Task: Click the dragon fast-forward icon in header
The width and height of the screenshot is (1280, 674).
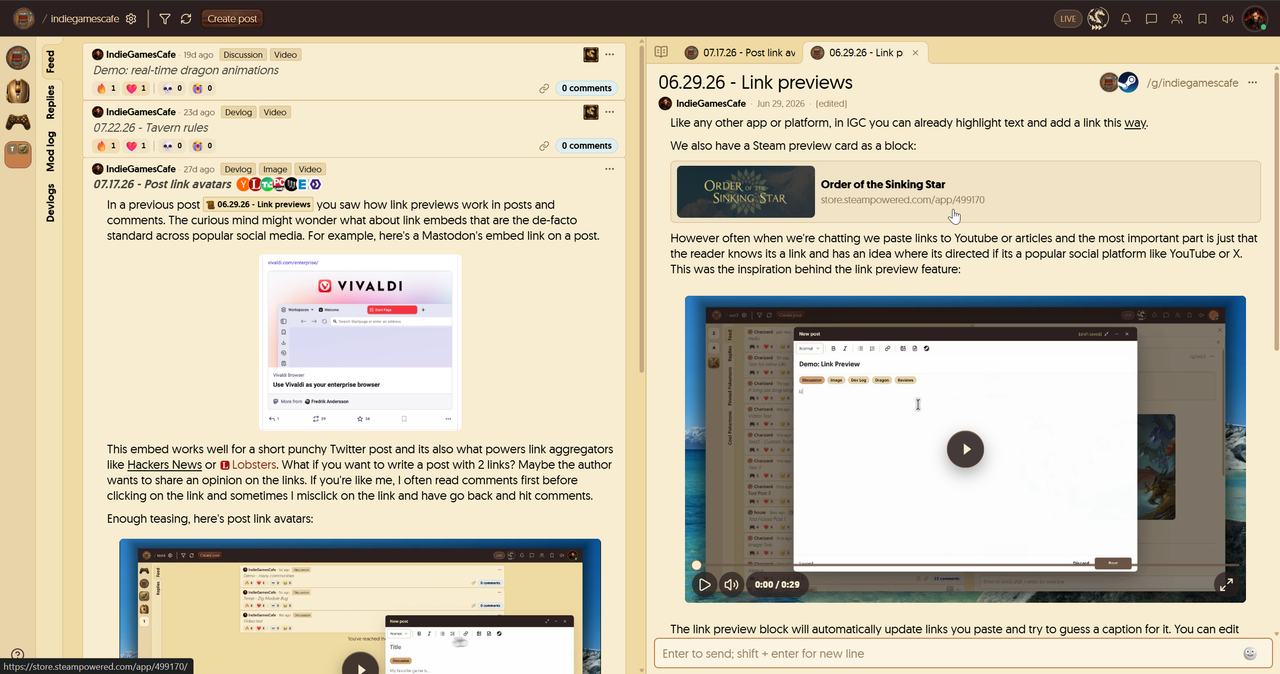Action: 1097,18
